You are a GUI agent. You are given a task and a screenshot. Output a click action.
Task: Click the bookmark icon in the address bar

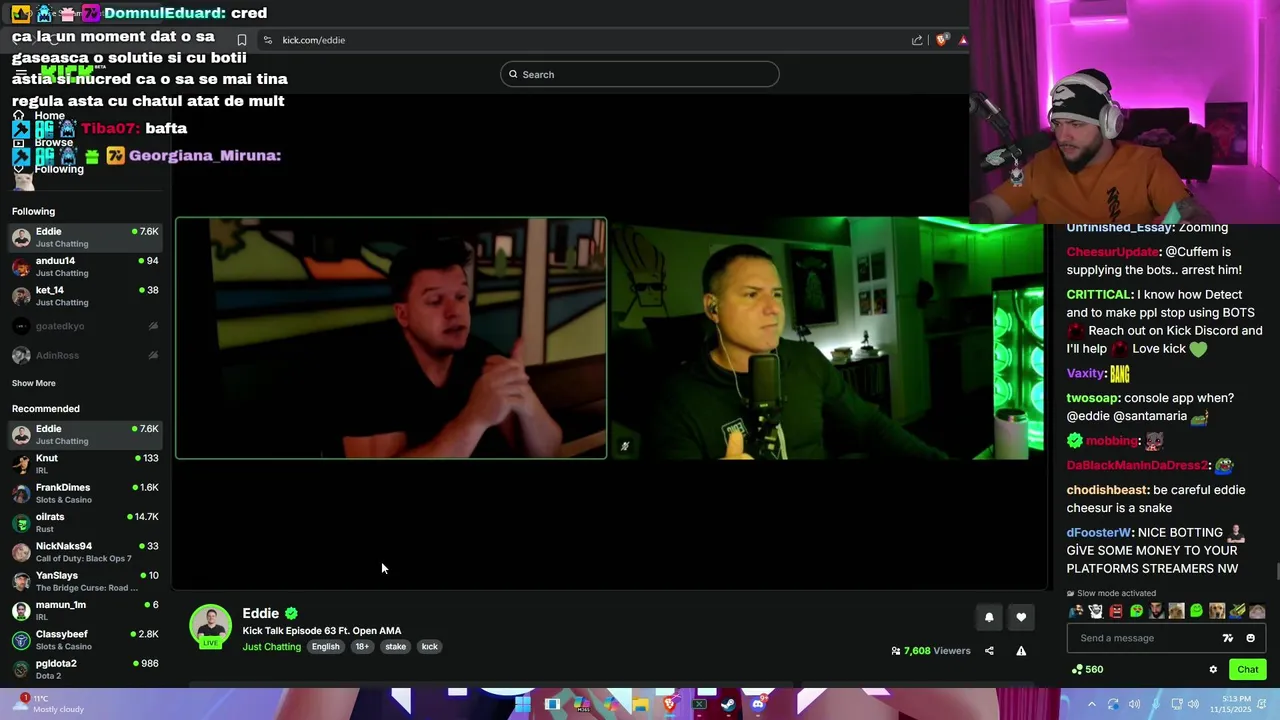(241, 40)
